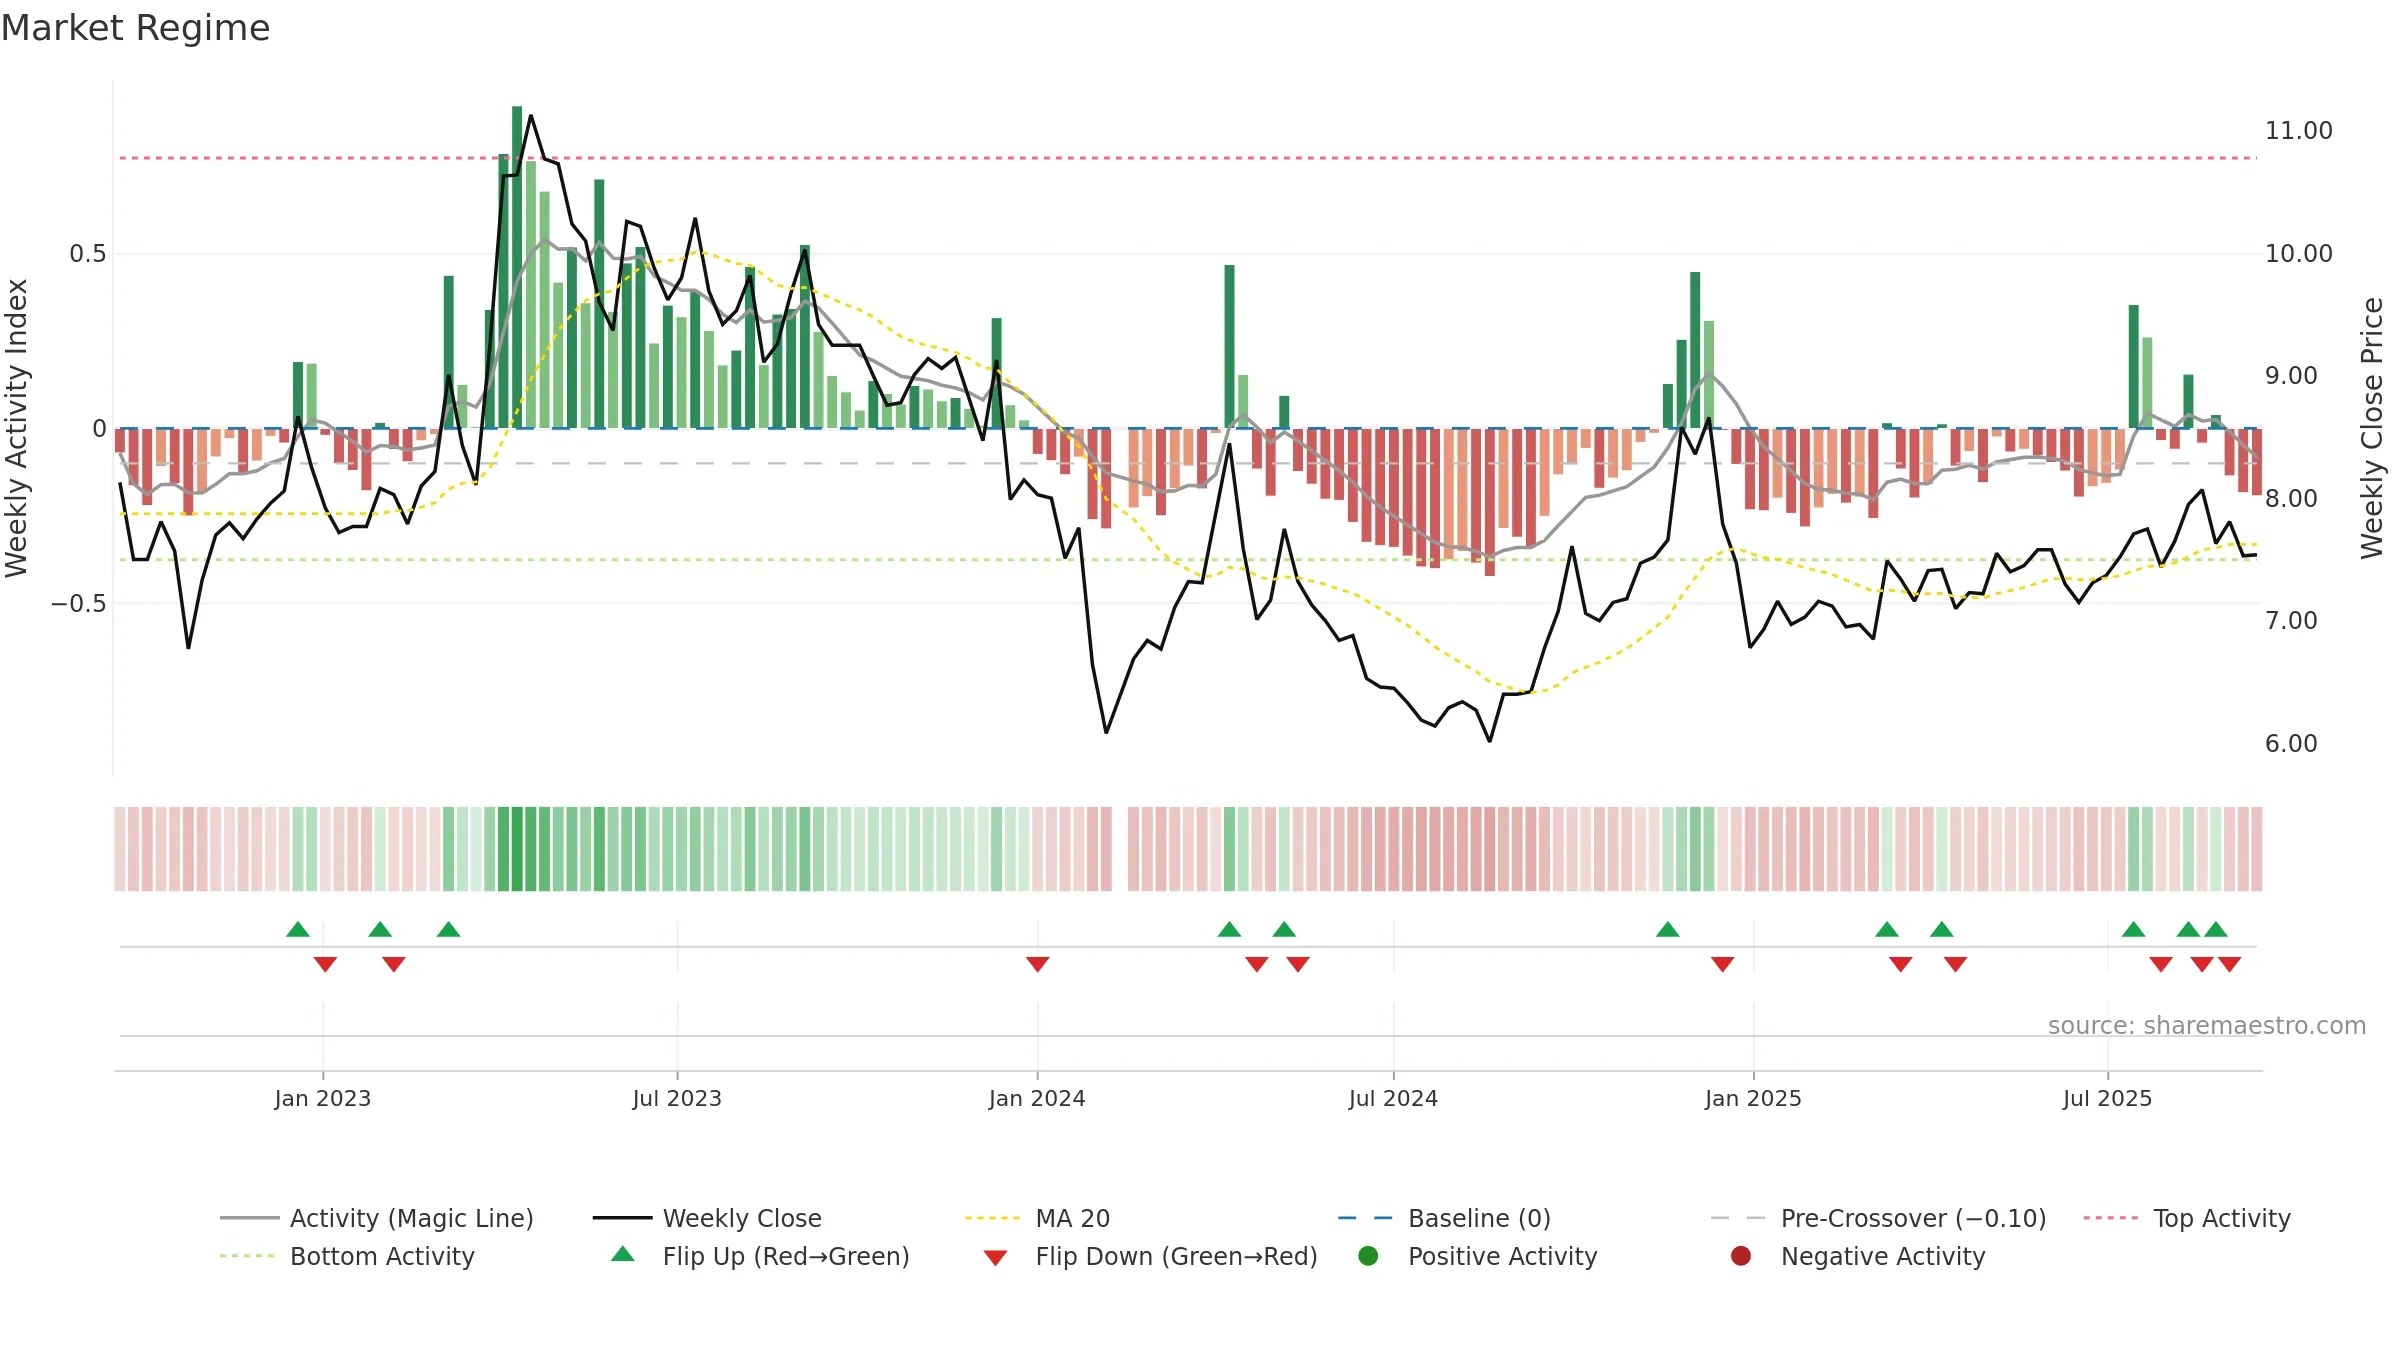Click the 10.00 price axis tick
Viewport: 2400px width, 1350px height.
(x=2298, y=254)
